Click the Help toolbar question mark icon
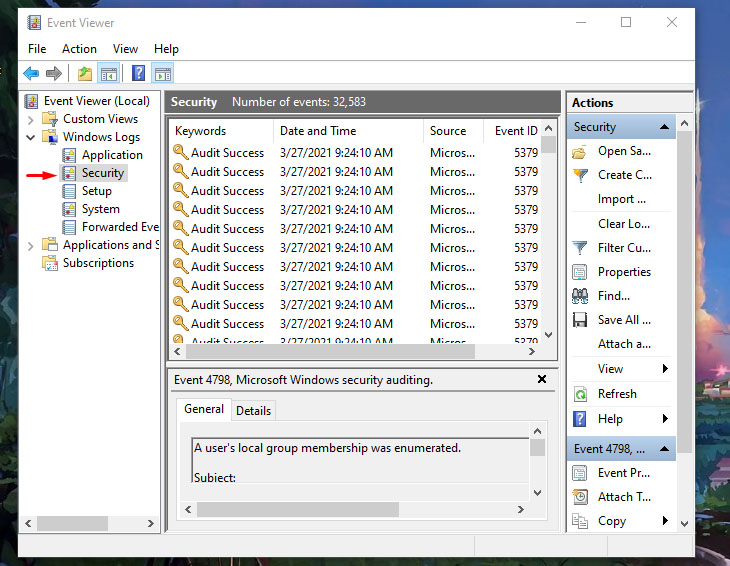This screenshot has width=730, height=566. click(x=138, y=73)
